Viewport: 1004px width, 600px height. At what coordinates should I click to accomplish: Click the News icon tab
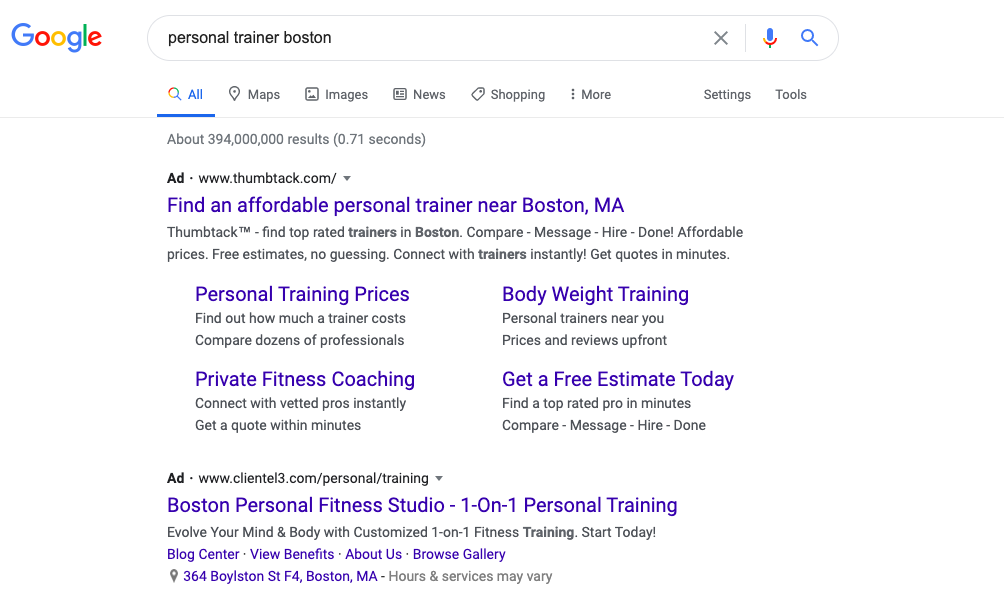(x=398, y=94)
